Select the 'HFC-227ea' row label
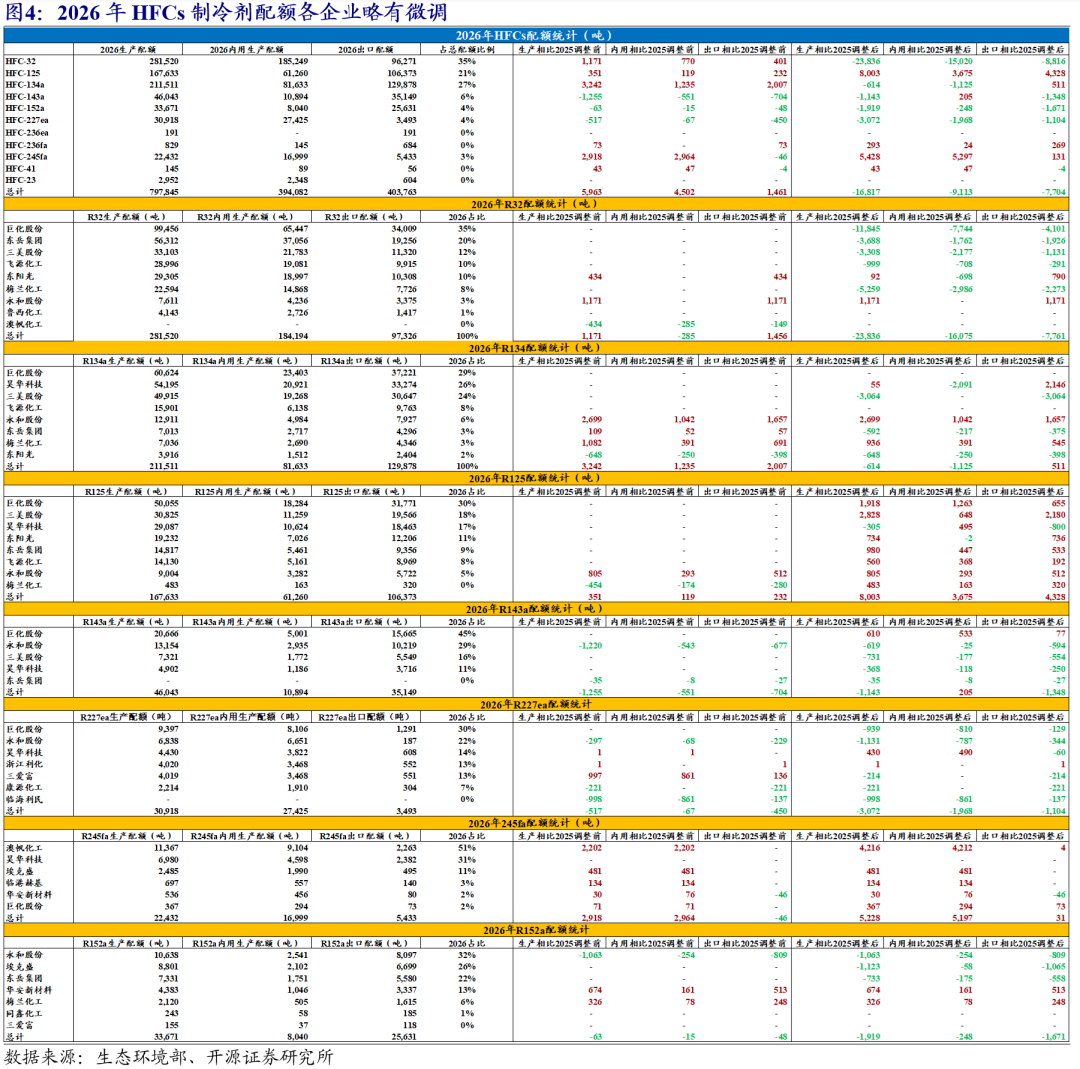This screenshot has width=1080, height=1069. point(27,120)
